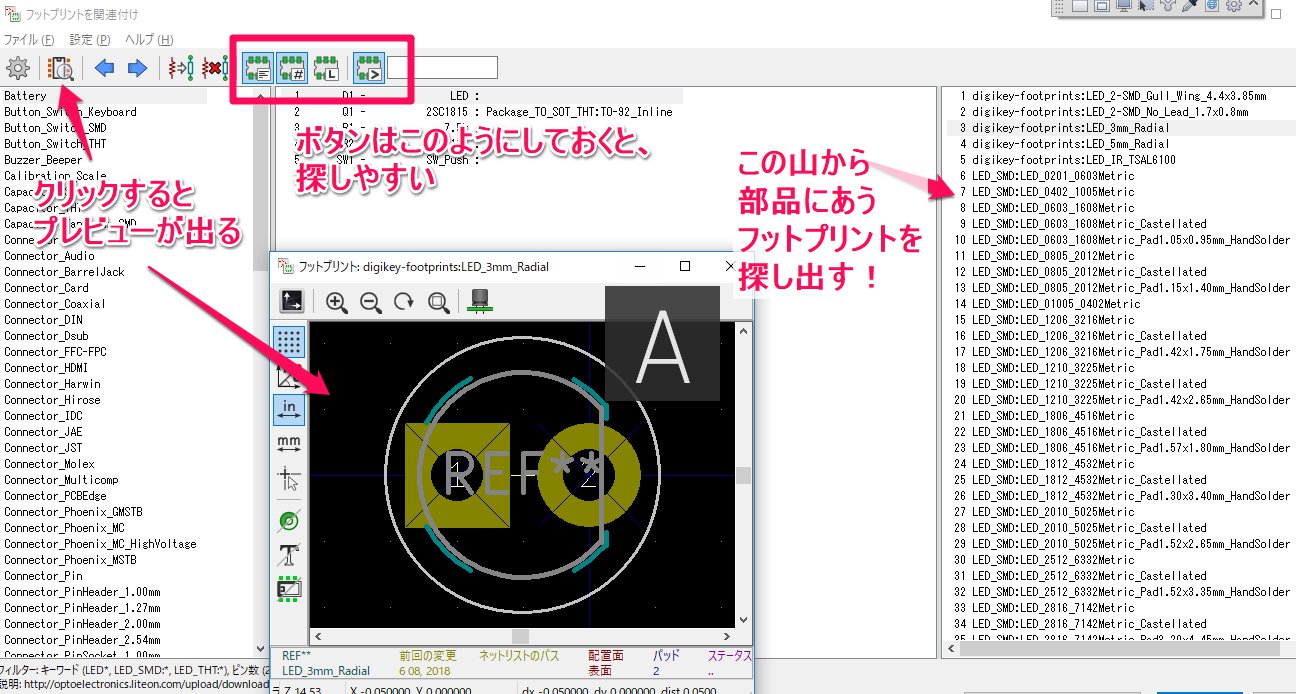Image resolution: width=1296 pixels, height=694 pixels.
Task: Zoom in on the footprint preview
Action: pyautogui.click(x=337, y=301)
